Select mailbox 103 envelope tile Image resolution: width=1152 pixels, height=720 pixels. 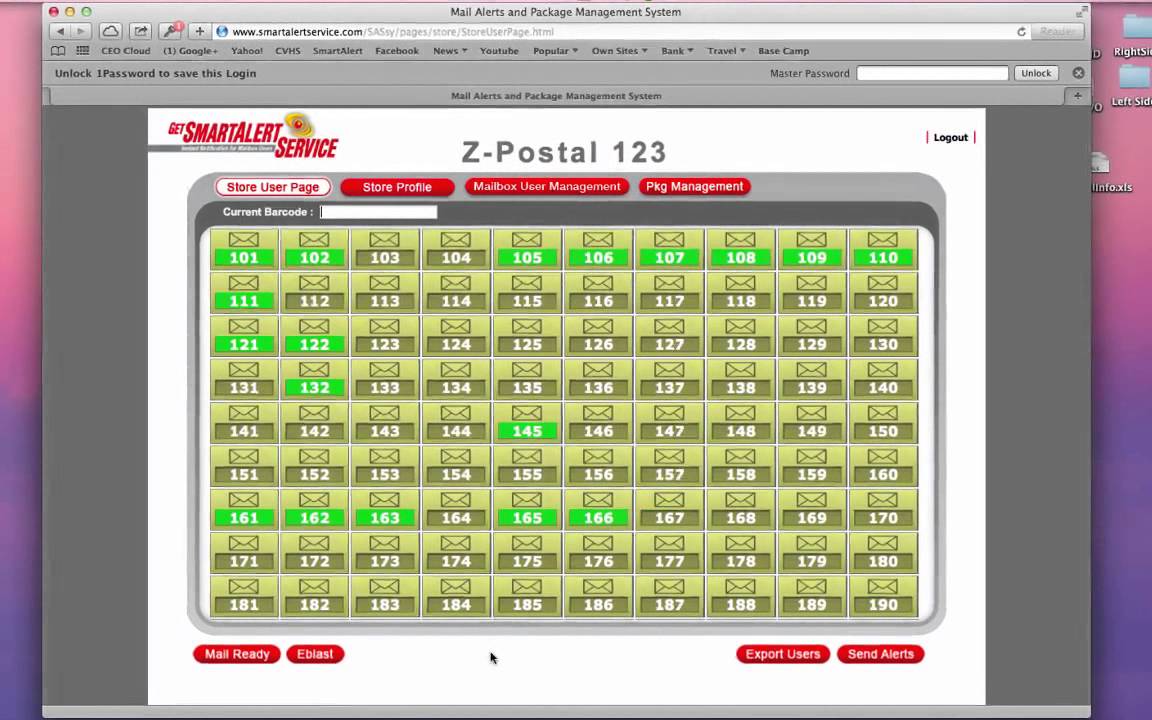click(385, 249)
